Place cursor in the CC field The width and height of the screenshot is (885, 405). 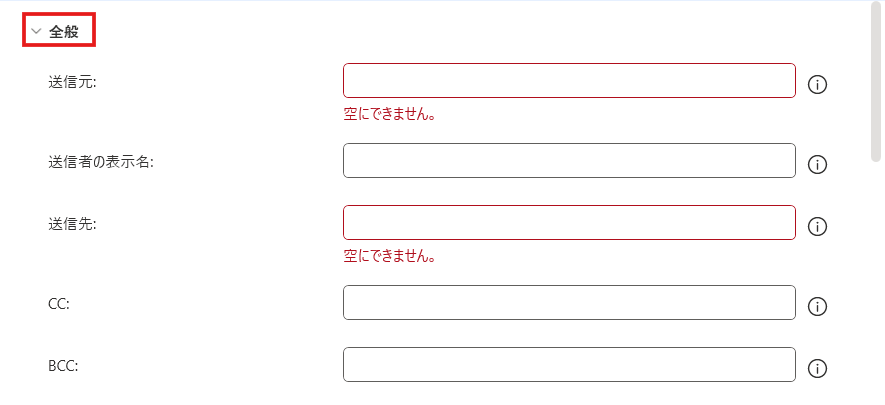point(569,303)
